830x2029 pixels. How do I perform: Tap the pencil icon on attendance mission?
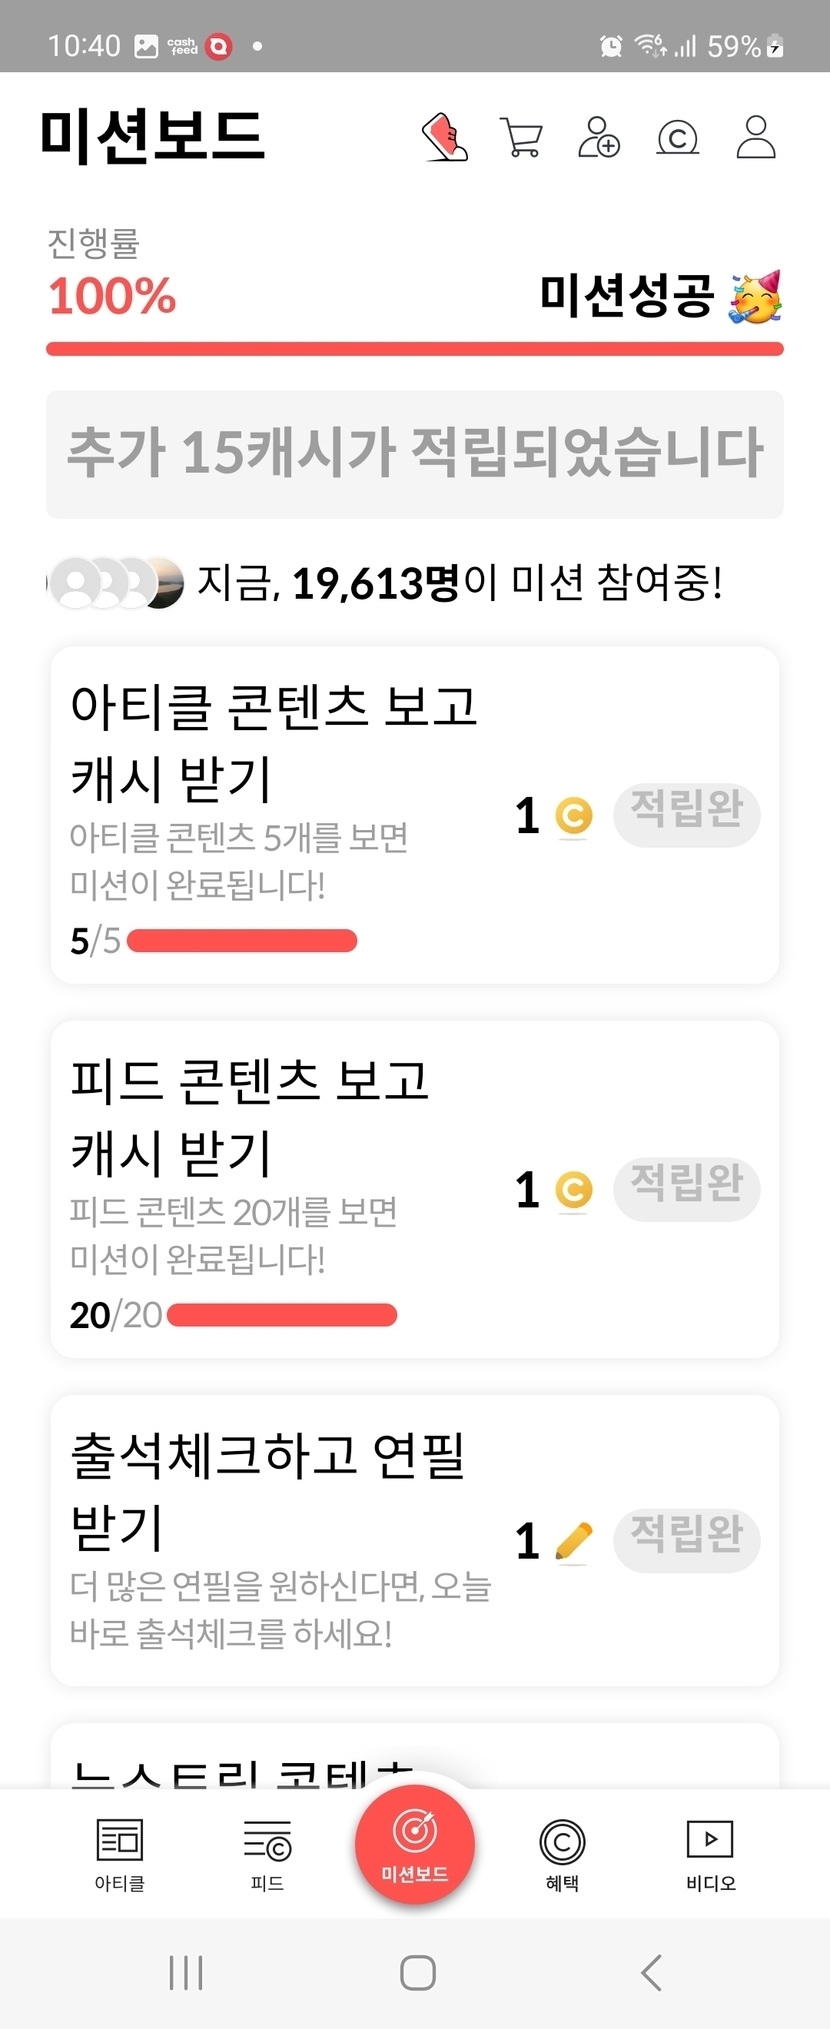tap(573, 1541)
